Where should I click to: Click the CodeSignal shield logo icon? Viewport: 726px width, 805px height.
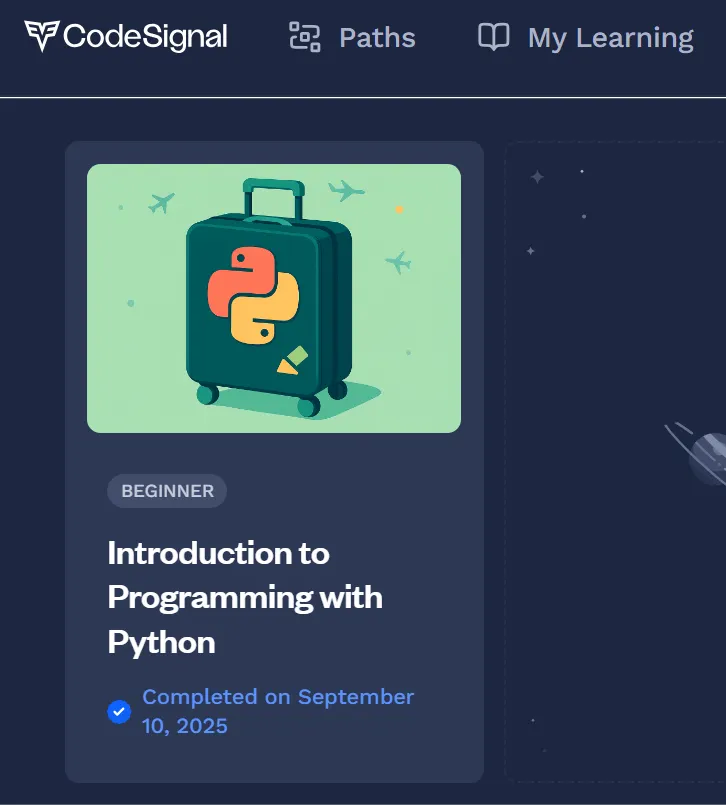pos(42,36)
